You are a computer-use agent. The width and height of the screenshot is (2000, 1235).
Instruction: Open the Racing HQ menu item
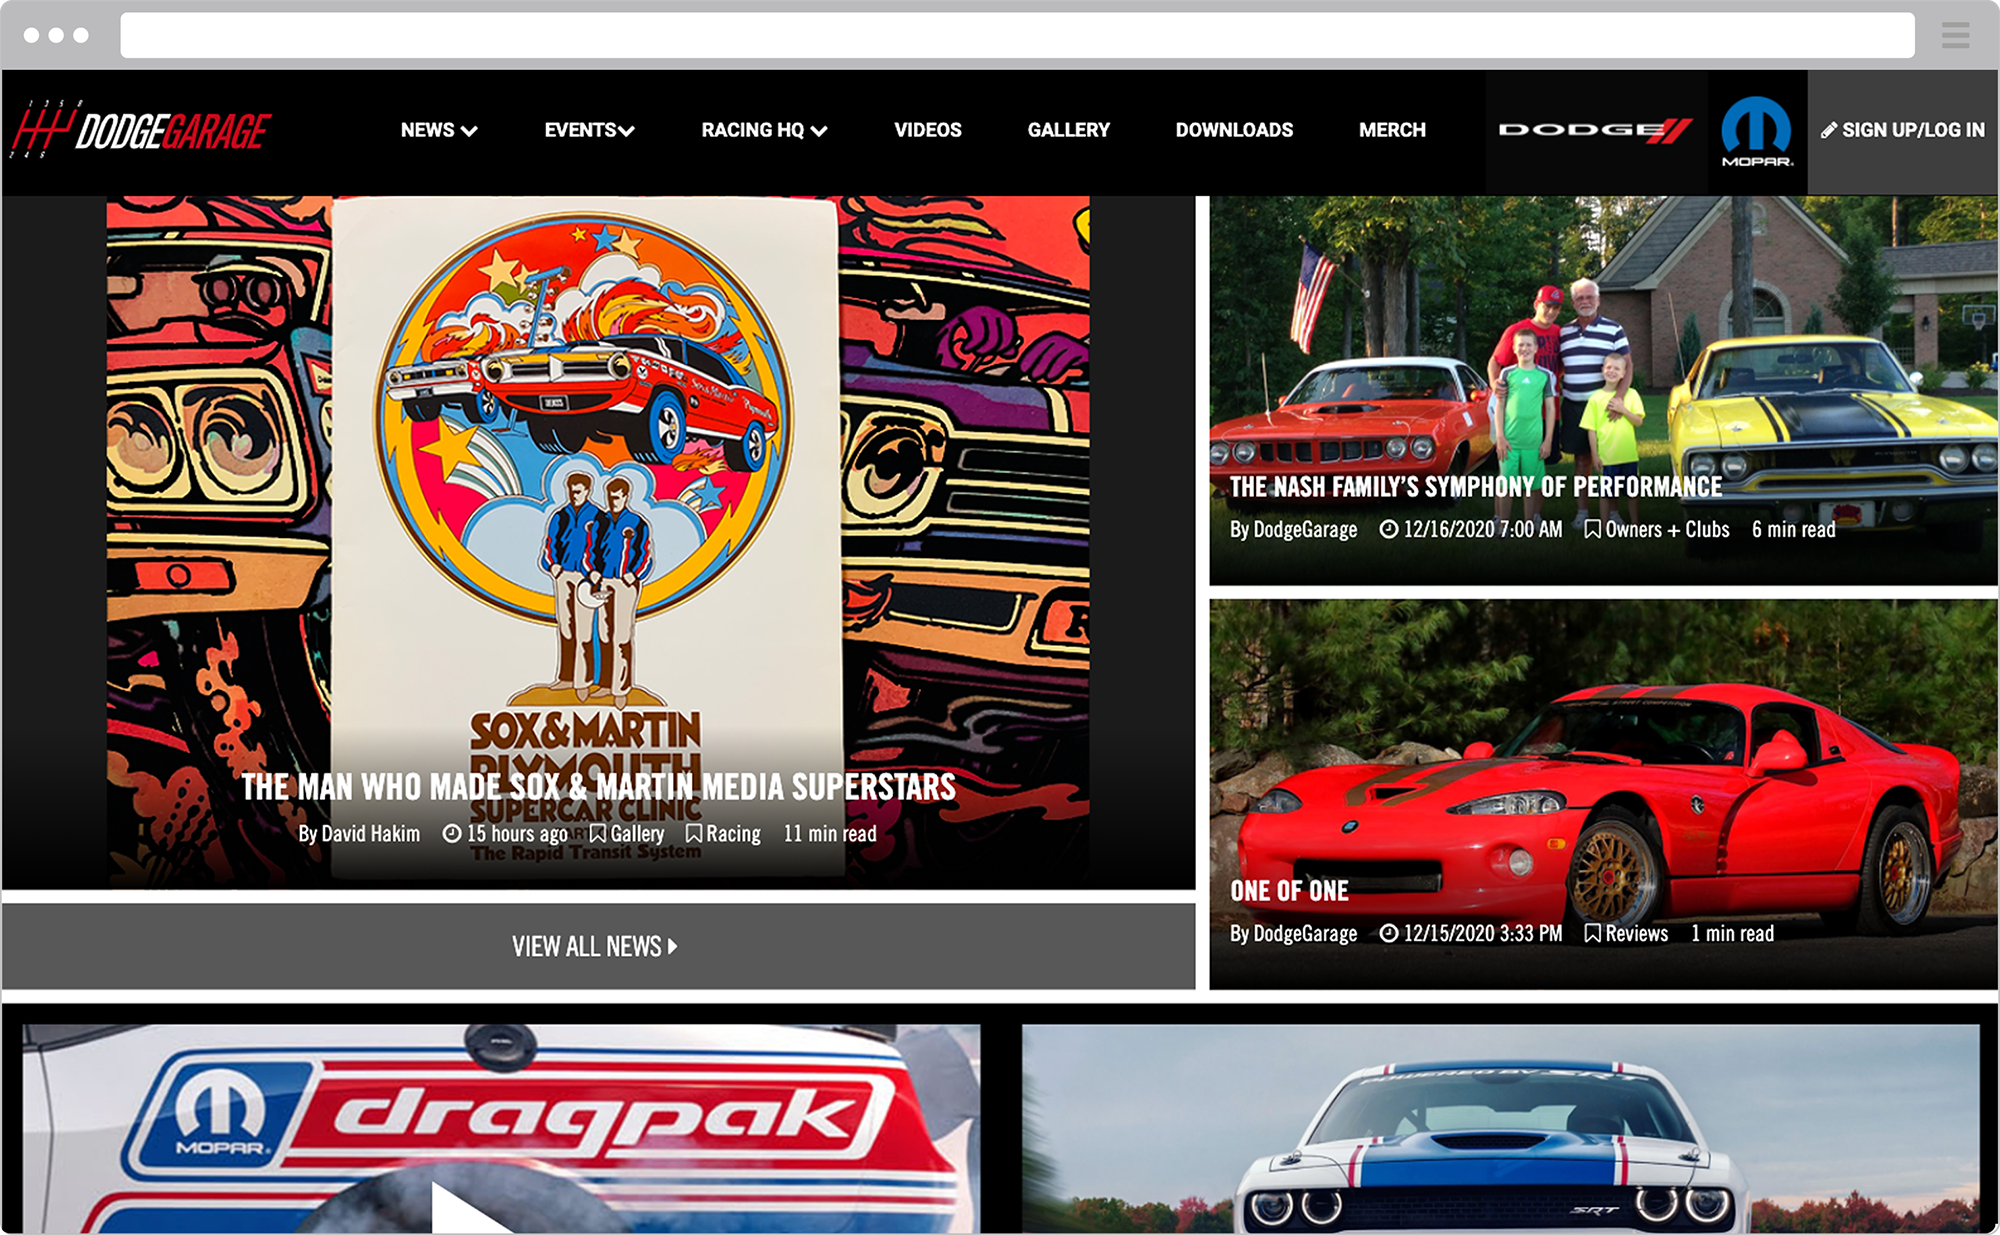[x=753, y=130]
